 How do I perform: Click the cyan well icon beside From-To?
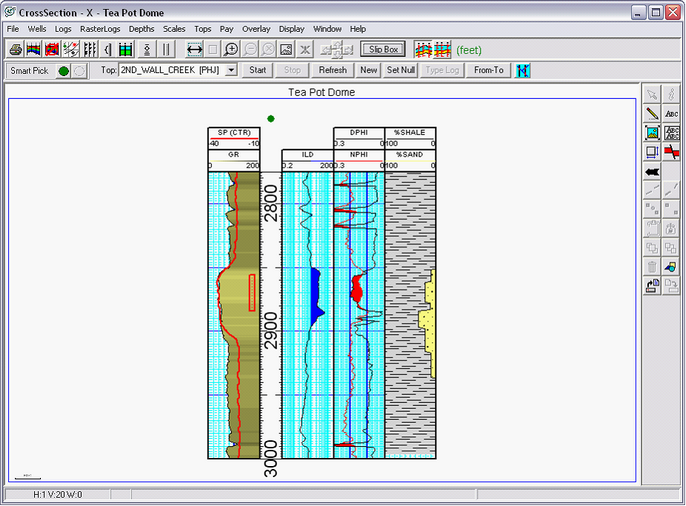523,70
